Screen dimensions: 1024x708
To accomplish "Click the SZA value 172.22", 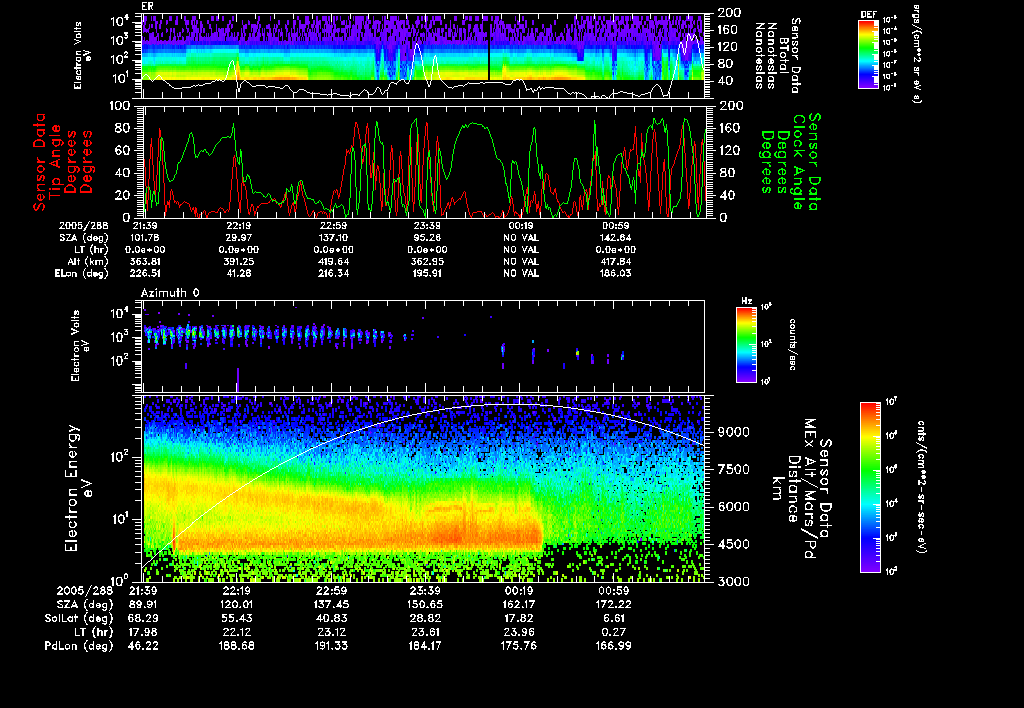I will [x=613, y=604].
